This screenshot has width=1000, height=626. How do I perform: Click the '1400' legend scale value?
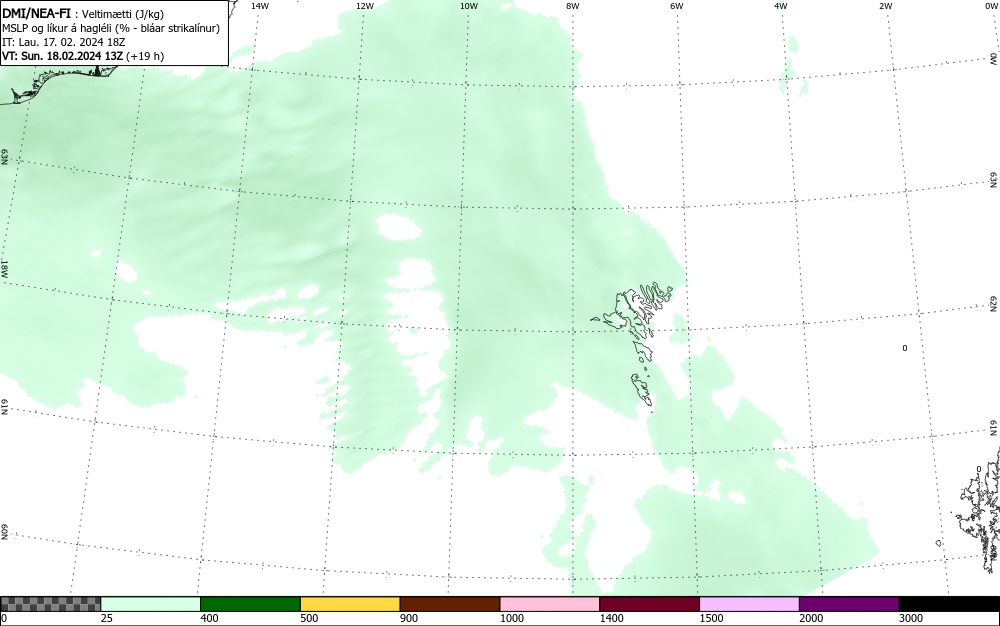[611, 618]
